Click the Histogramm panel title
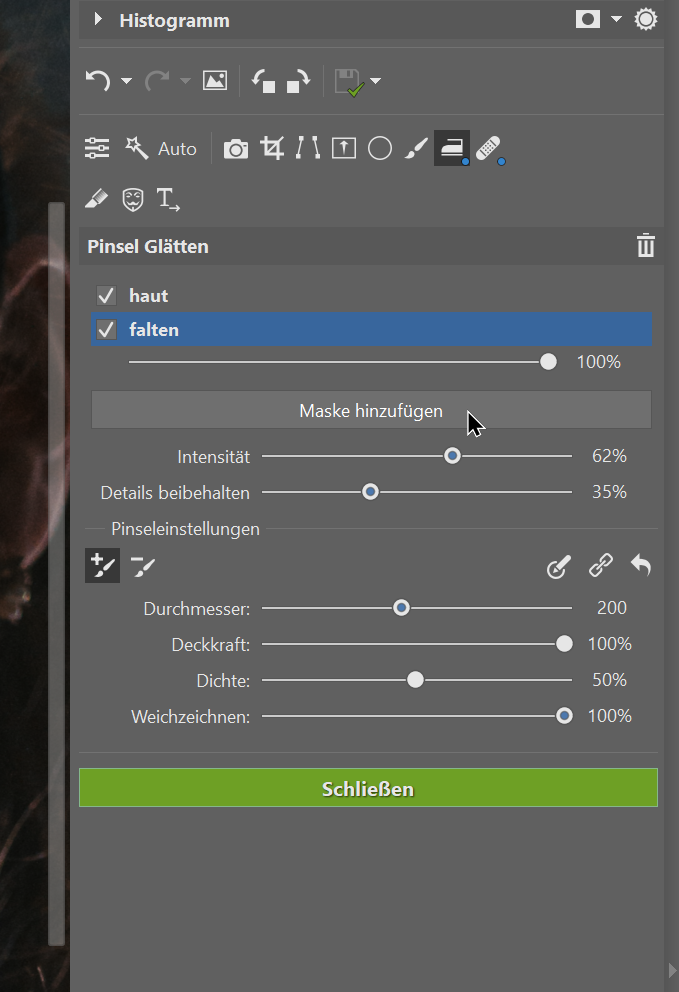The width and height of the screenshot is (679, 992). pyautogui.click(x=175, y=21)
